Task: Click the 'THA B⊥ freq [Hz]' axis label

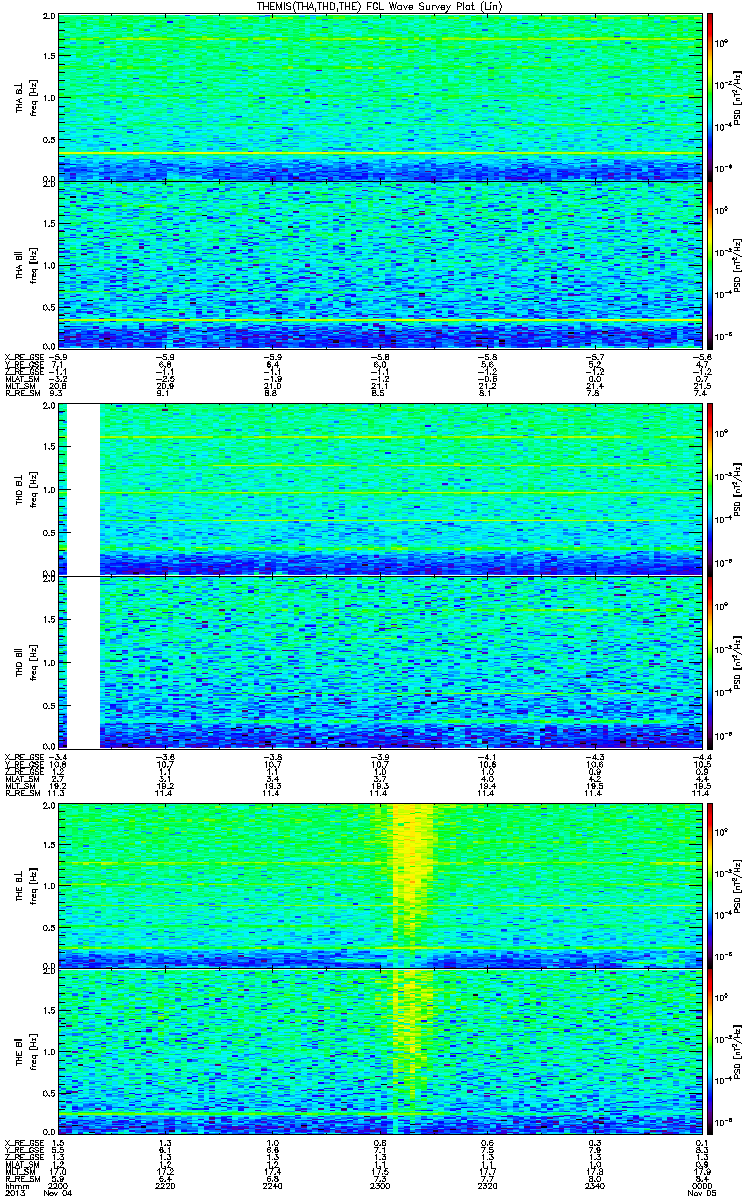Action: click(x=25, y=97)
